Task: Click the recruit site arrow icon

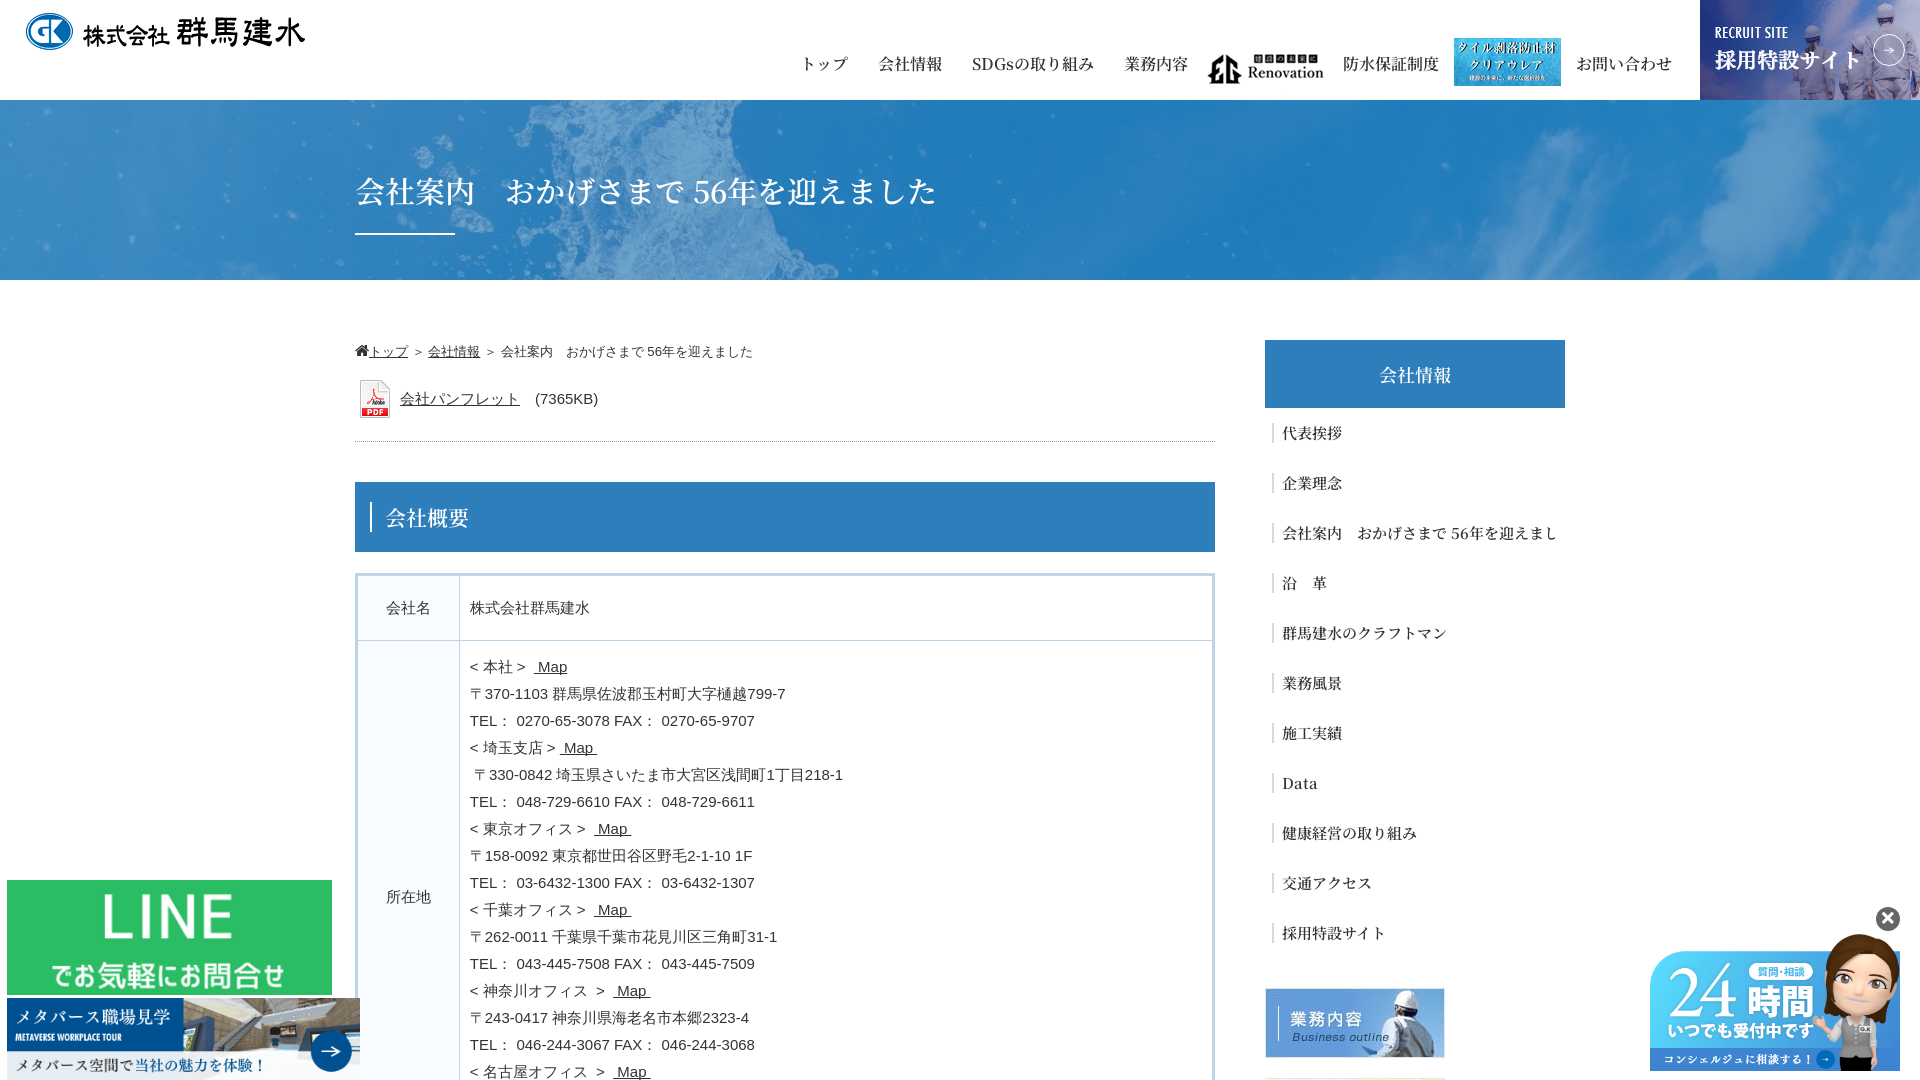Action: point(1889,50)
